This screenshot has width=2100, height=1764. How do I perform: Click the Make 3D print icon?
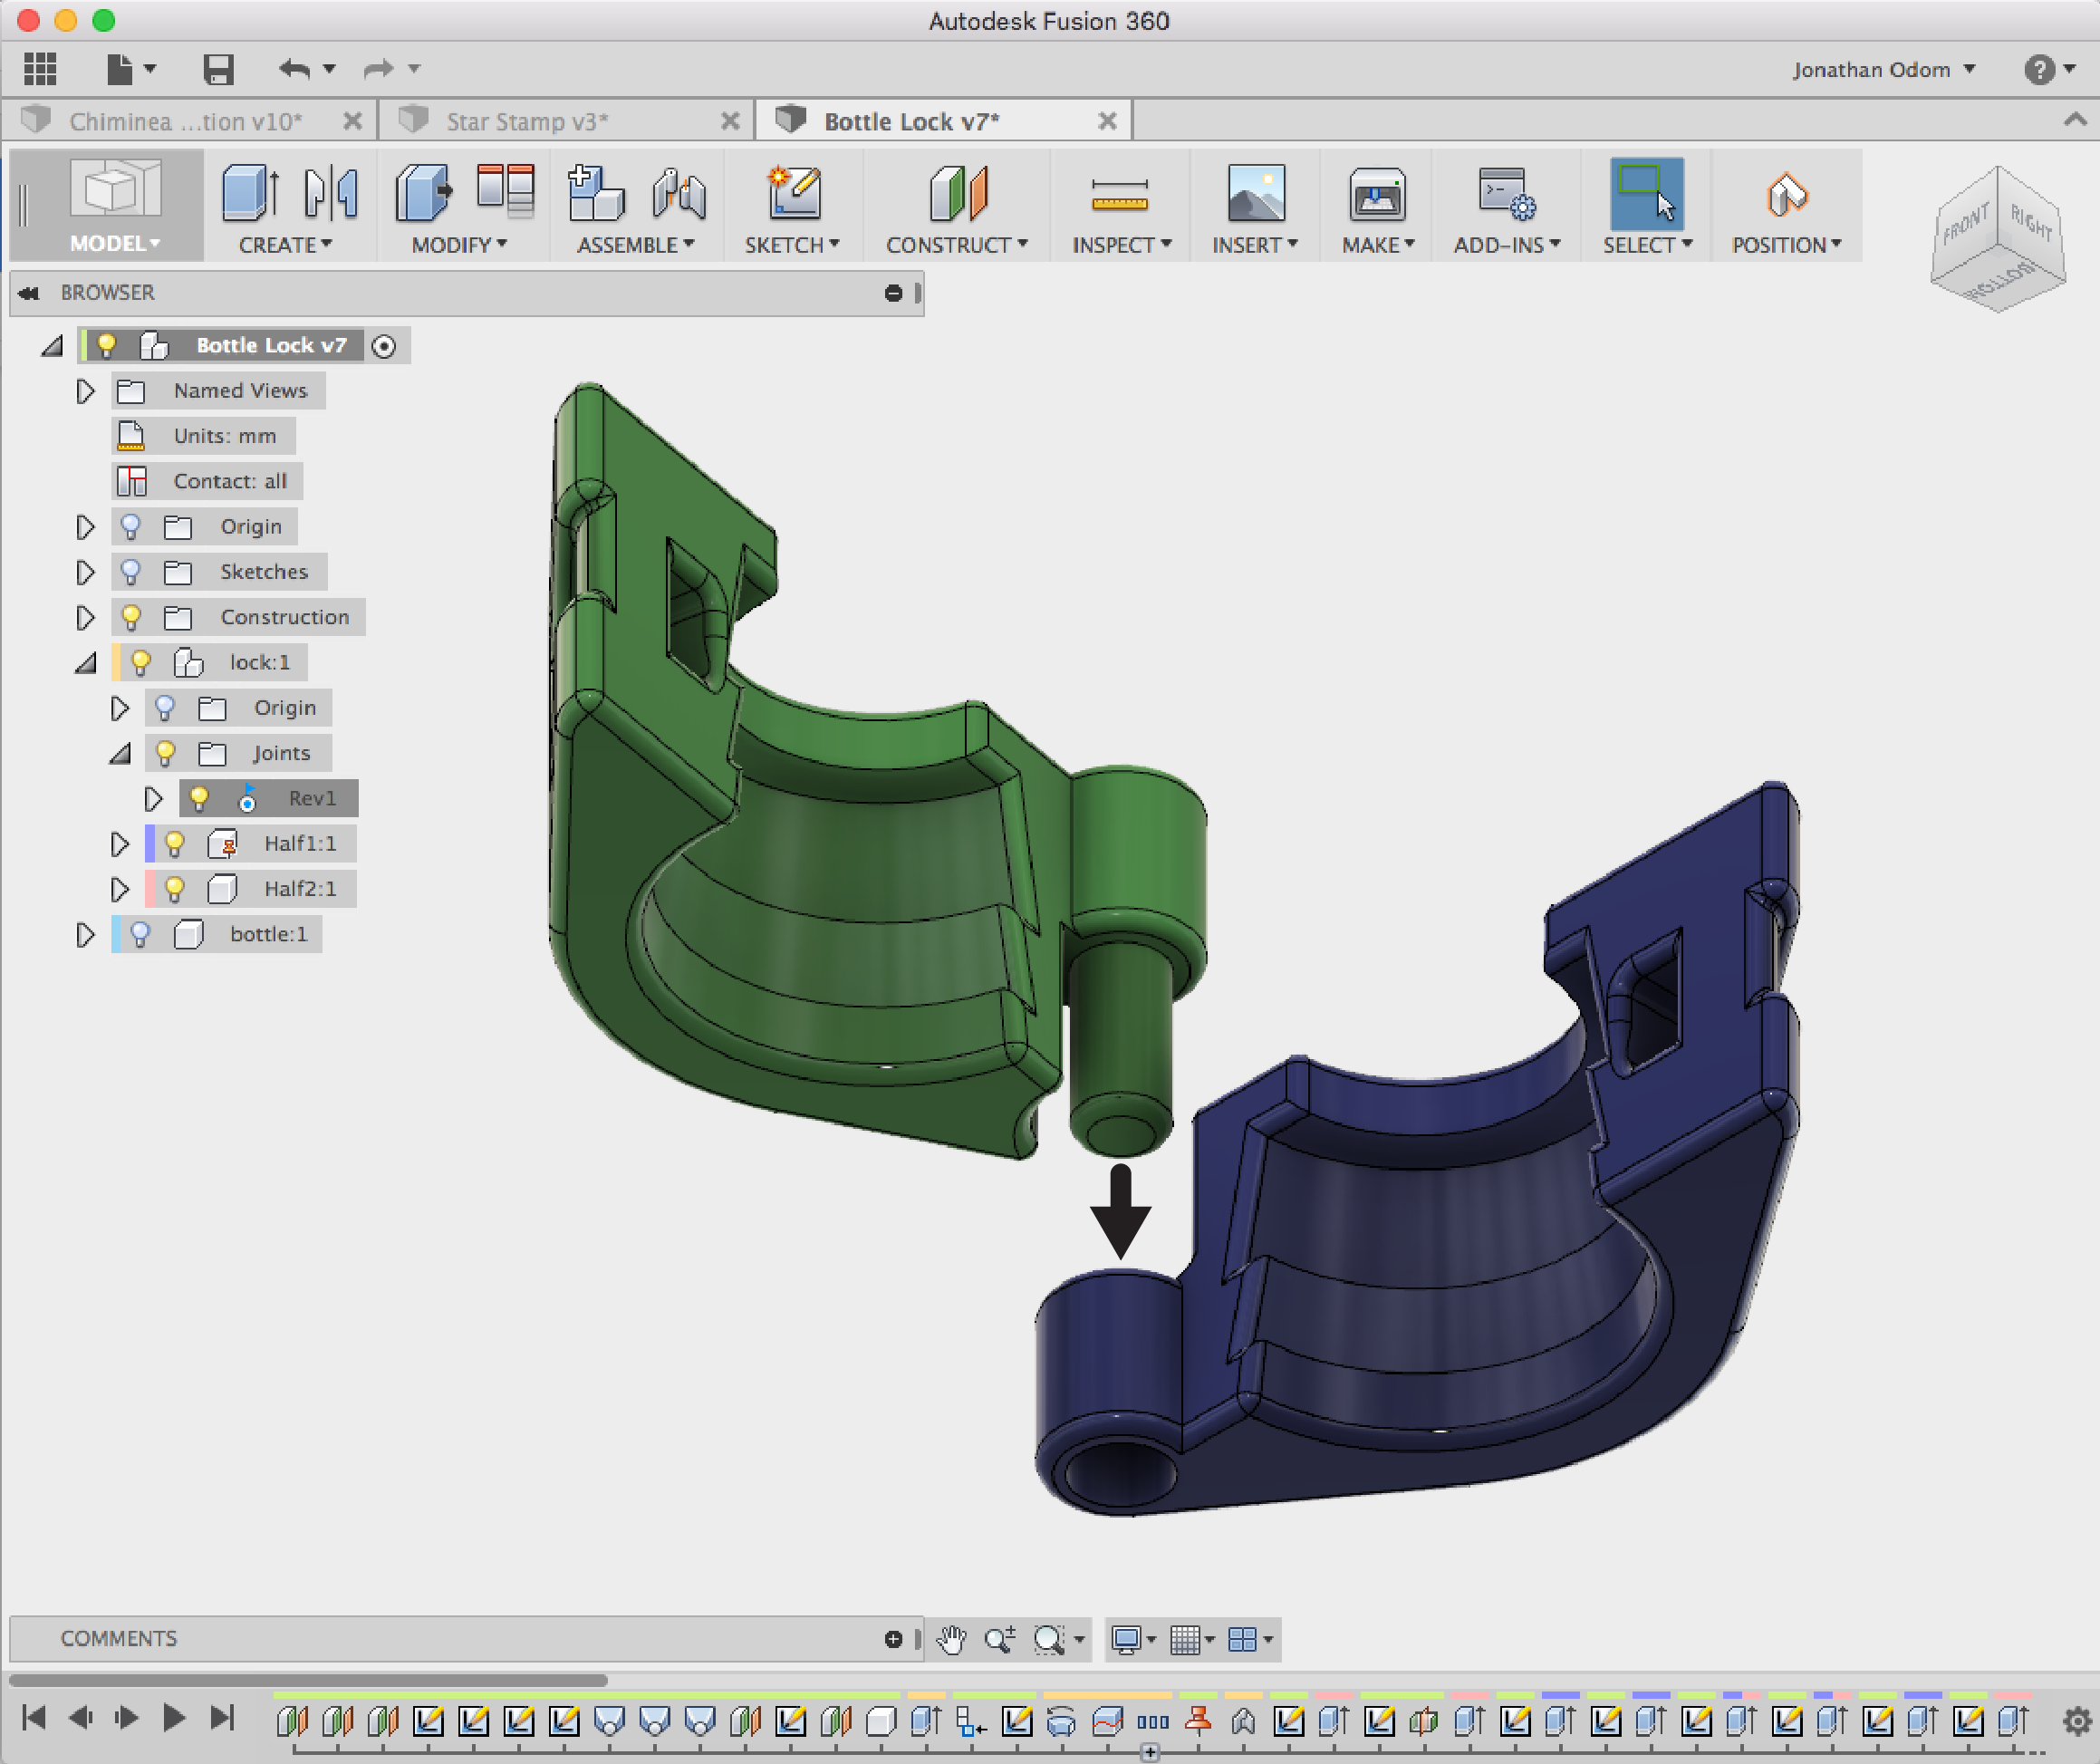coord(1377,194)
